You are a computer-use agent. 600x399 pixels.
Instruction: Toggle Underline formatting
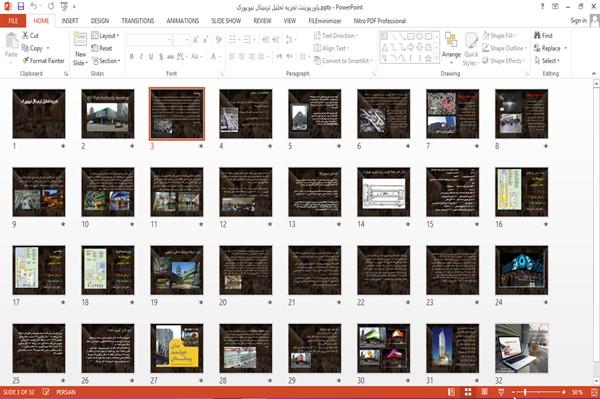click(x=151, y=57)
